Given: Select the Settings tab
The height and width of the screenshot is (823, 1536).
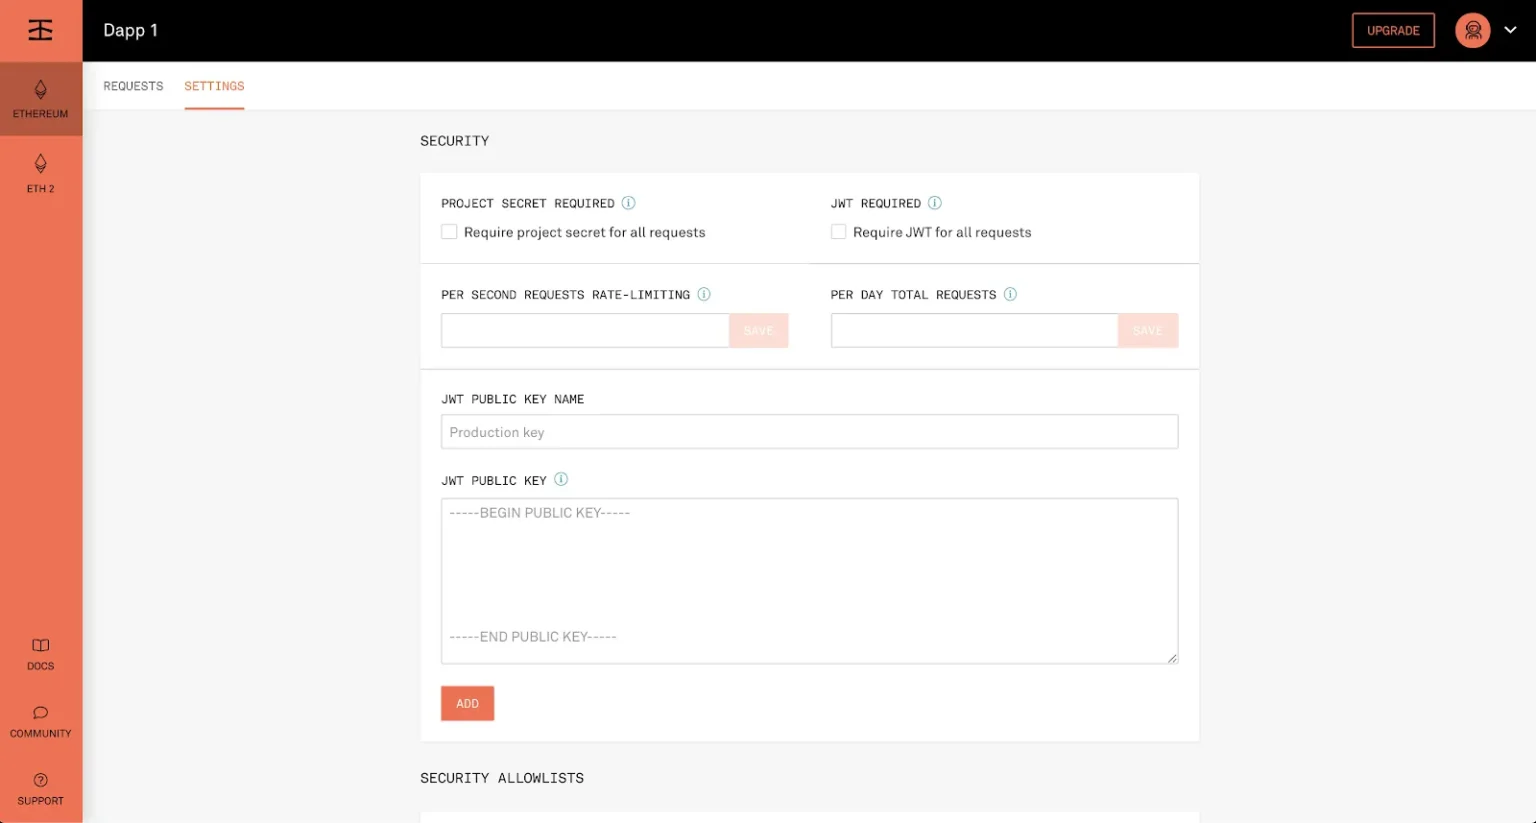Looking at the screenshot, I should click(214, 86).
